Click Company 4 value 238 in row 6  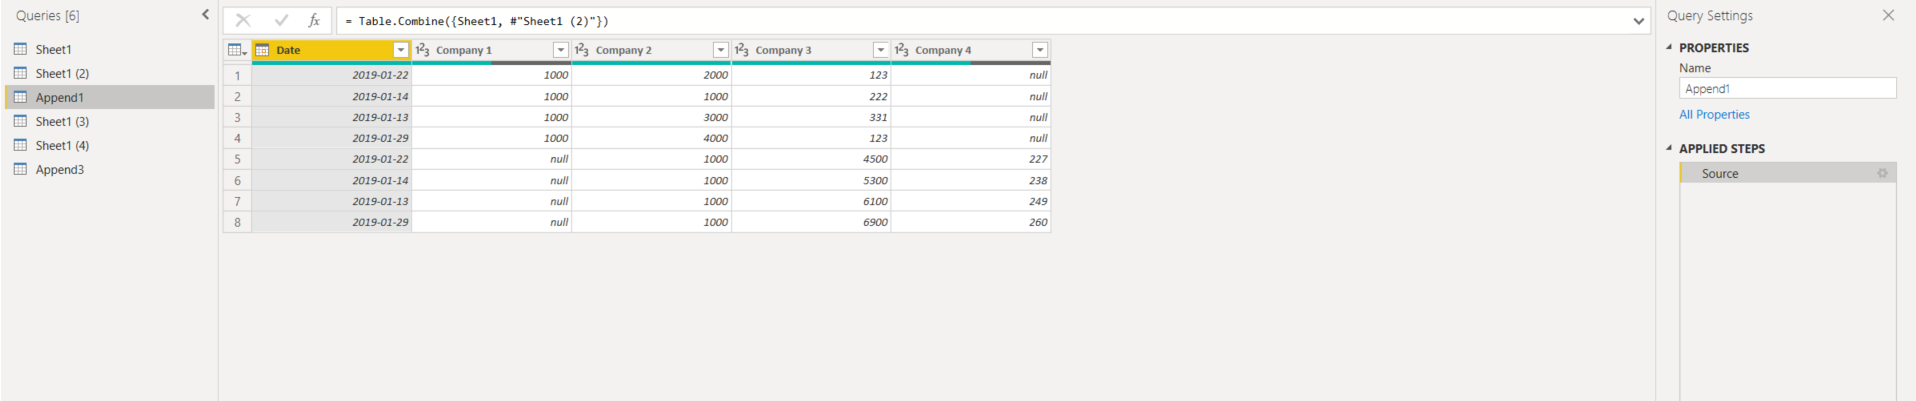pos(971,180)
